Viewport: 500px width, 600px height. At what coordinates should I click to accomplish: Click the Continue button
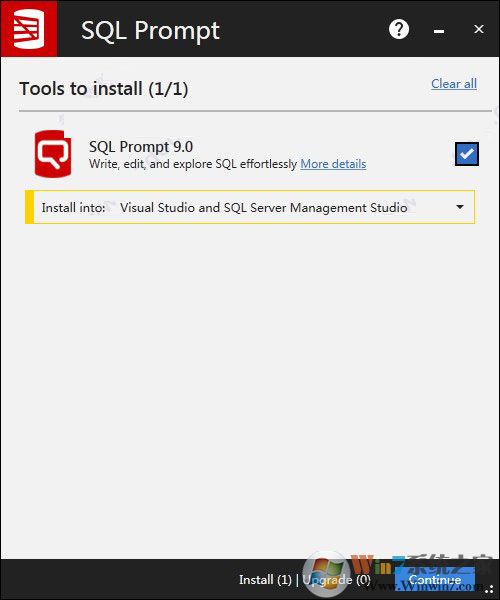pos(435,579)
